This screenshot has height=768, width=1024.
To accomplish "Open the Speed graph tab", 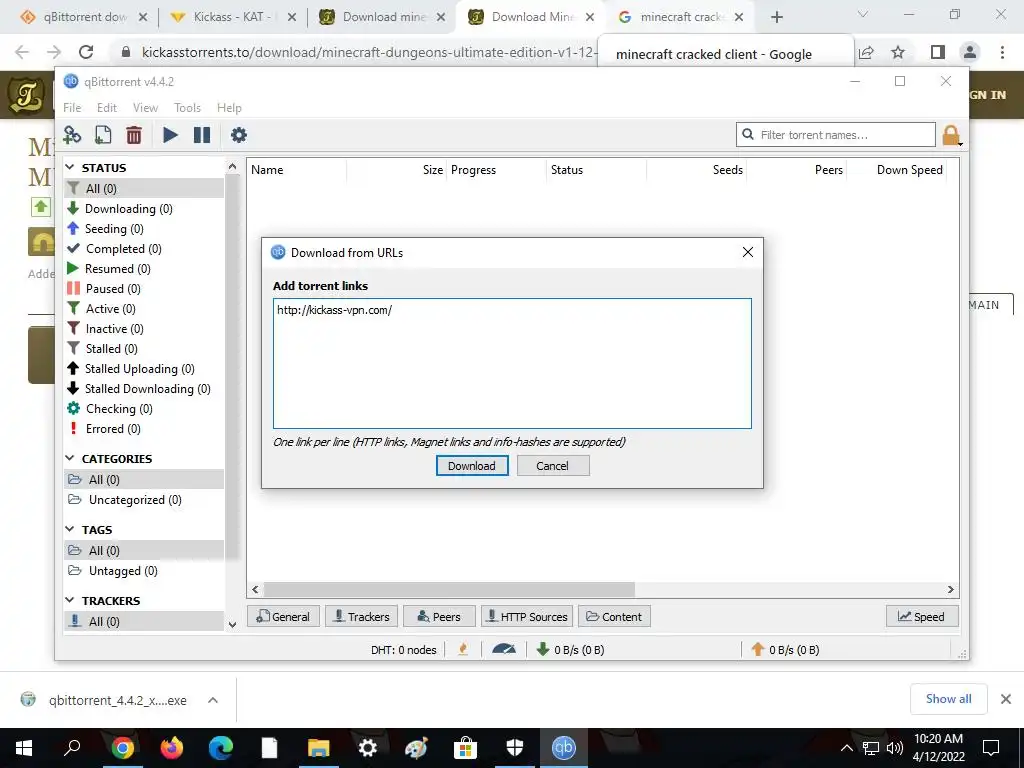I will click(921, 616).
